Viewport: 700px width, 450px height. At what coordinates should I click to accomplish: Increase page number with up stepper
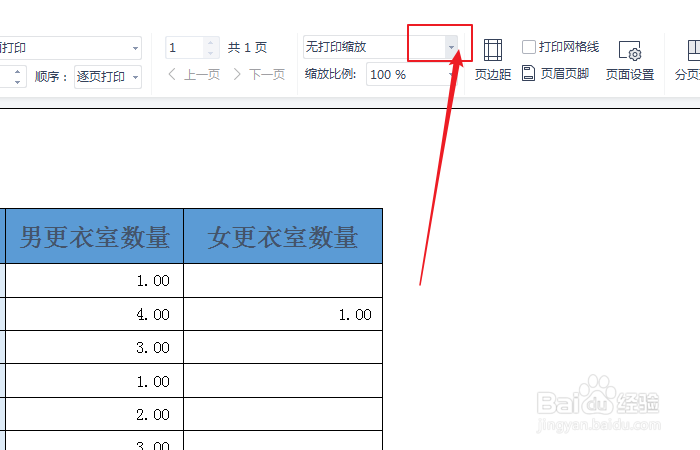pyautogui.click(x=211, y=42)
